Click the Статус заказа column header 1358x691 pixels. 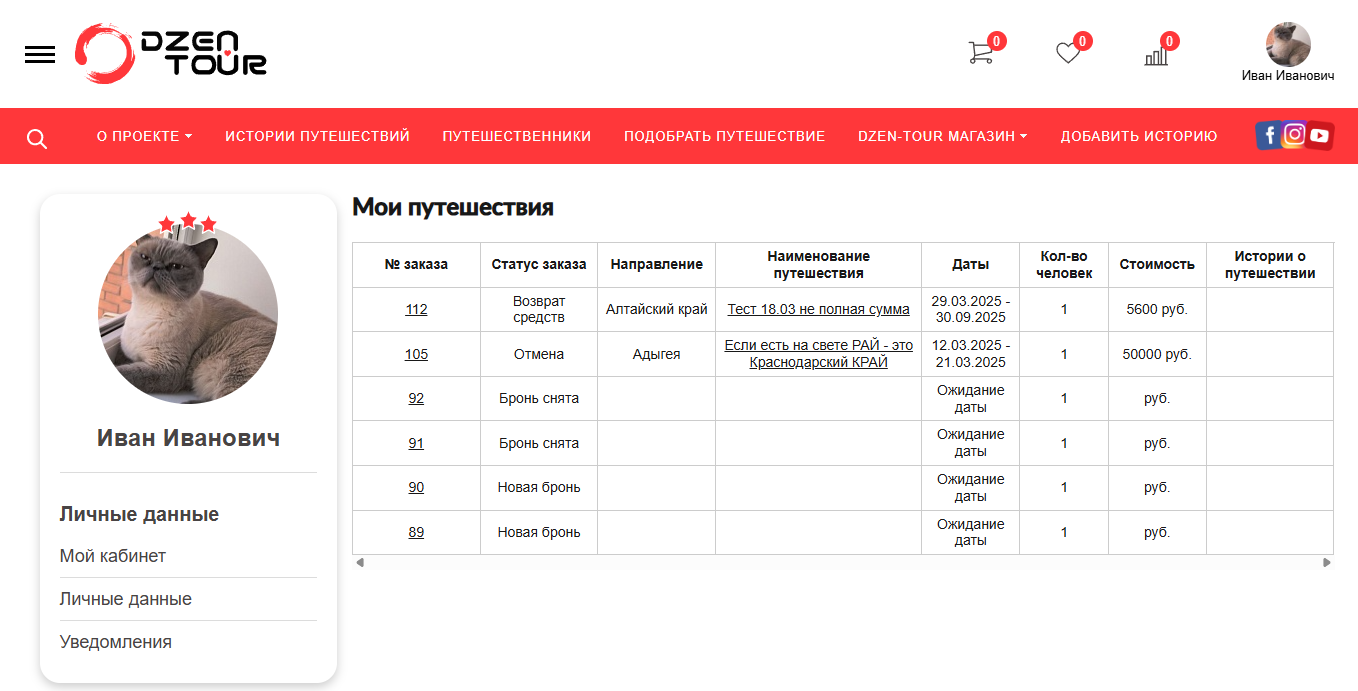coord(539,265)
